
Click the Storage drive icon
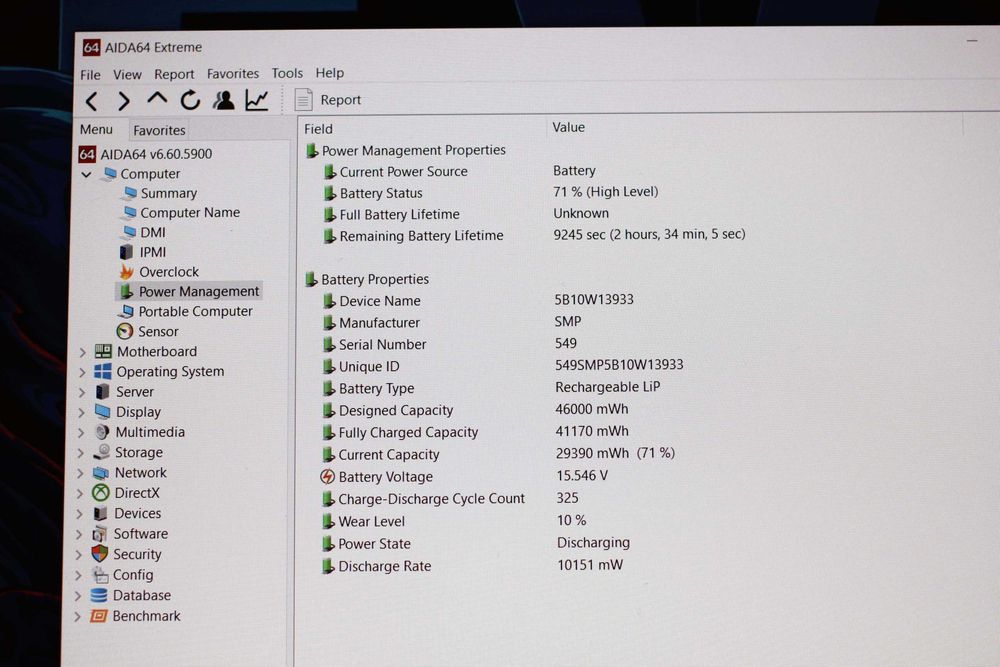click(101, 451)
